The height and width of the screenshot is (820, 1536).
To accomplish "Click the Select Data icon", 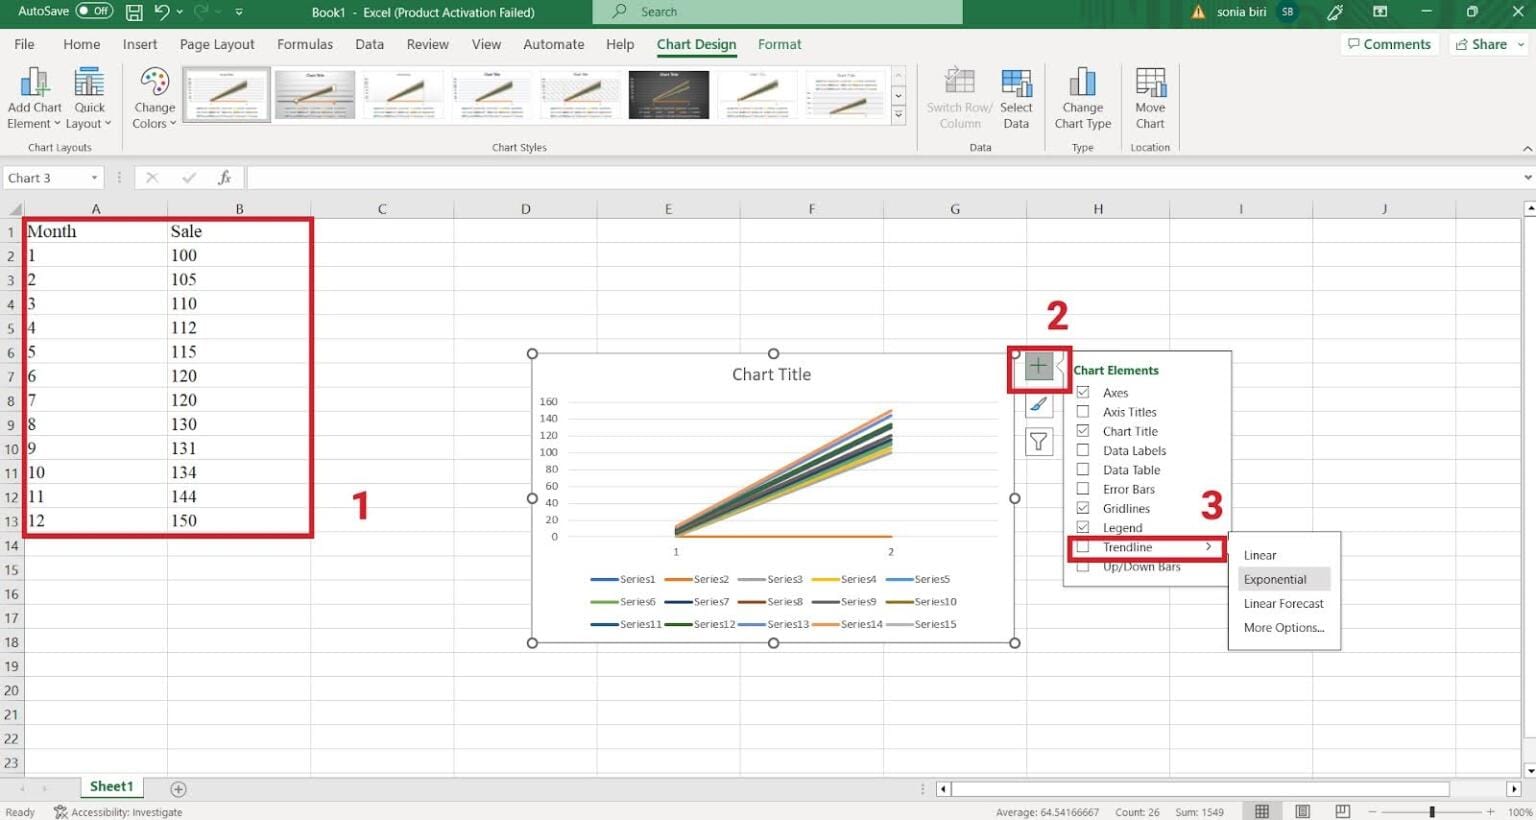I will [1016, 95].
